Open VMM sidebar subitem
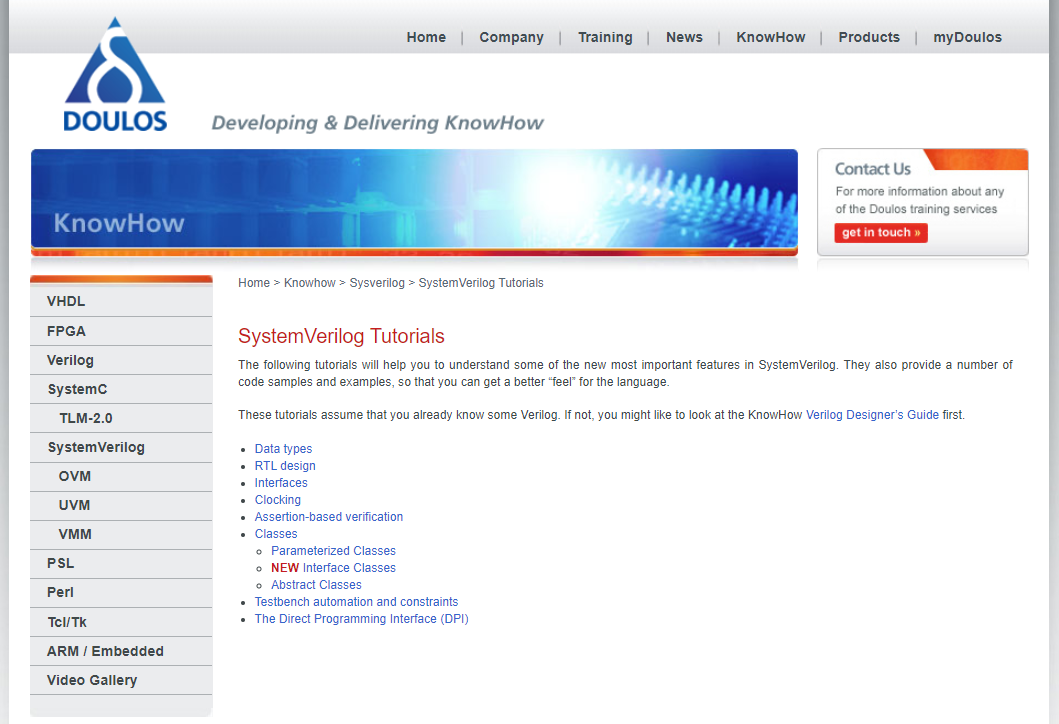The width and height of the screenshot is (1059, 724). point(121,534)
